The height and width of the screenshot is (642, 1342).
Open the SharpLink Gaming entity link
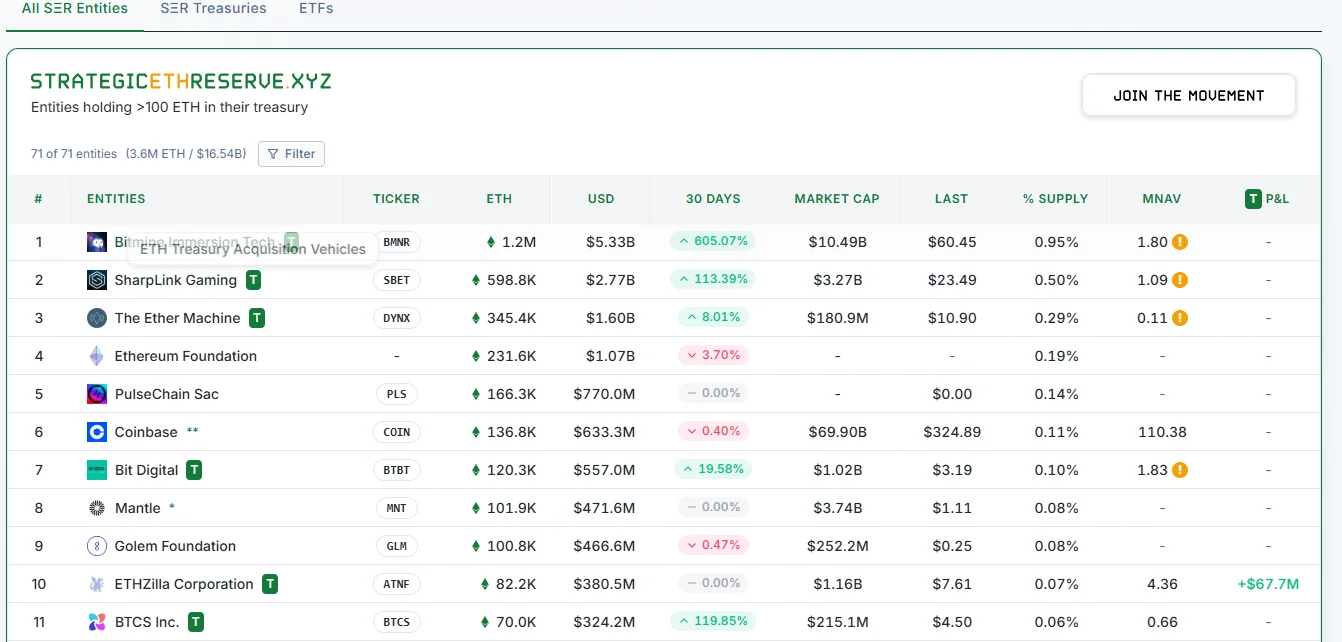pos(176,280)
